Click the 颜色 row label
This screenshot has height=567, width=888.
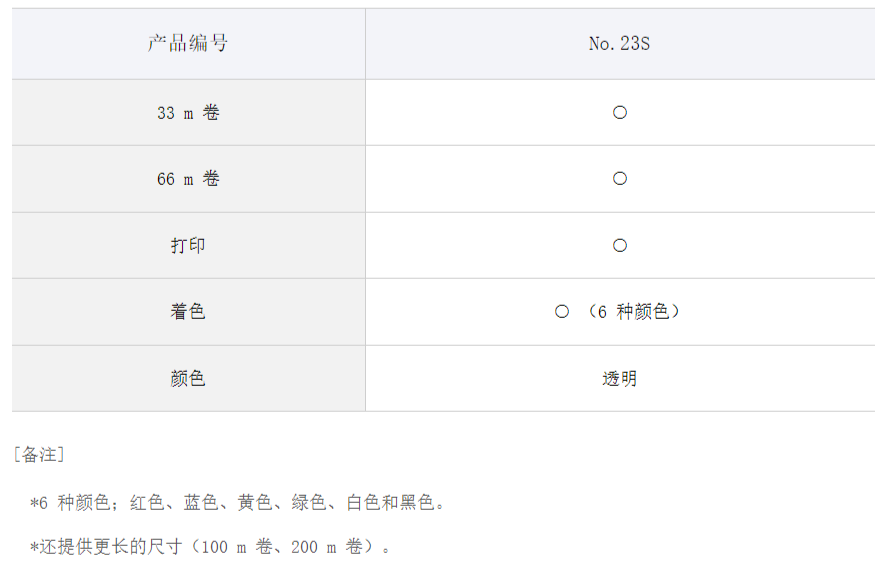coord(189,378)
